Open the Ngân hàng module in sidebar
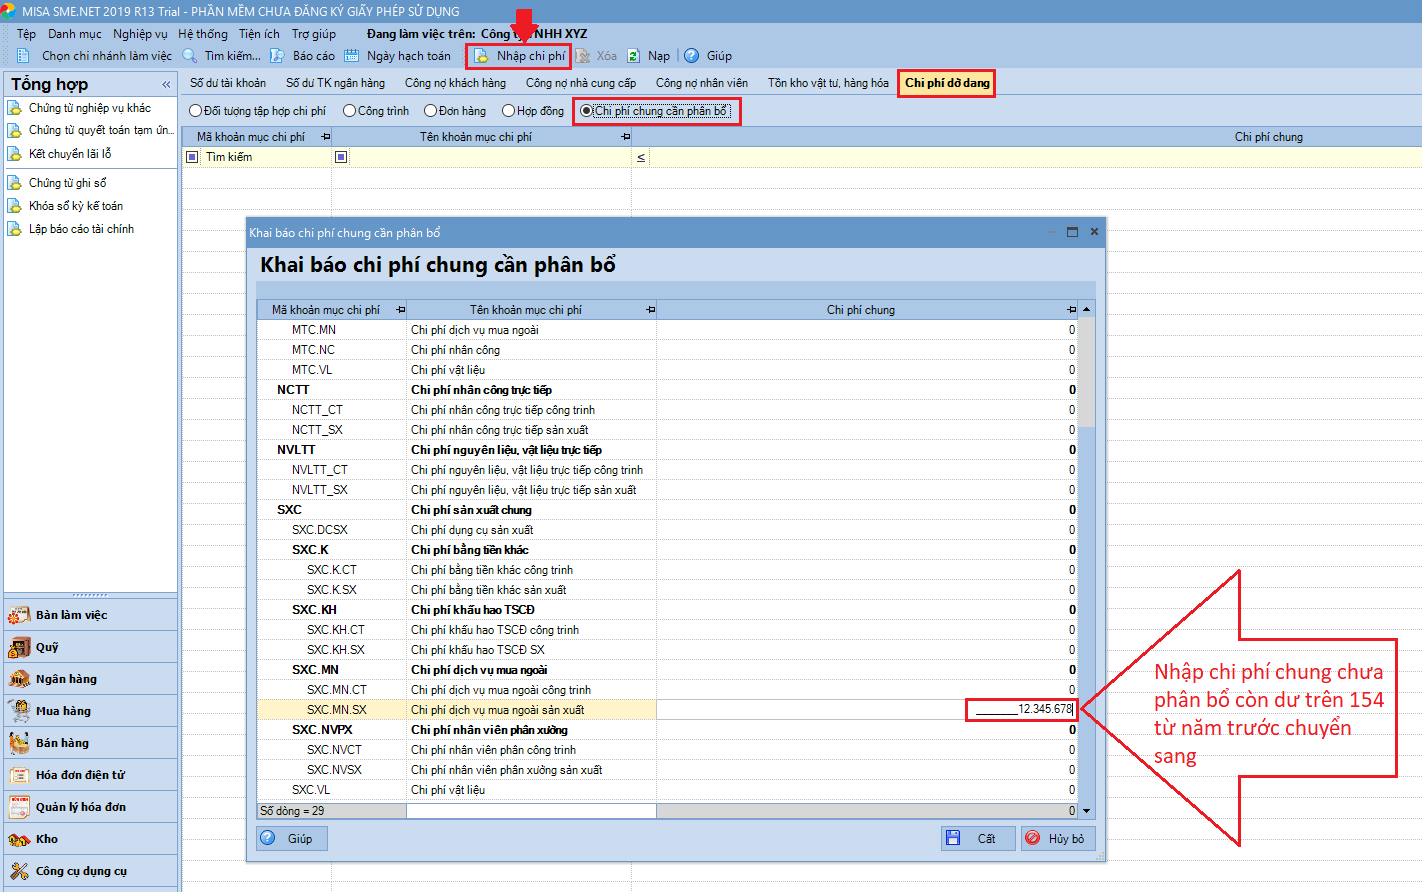 click(66, 679)
